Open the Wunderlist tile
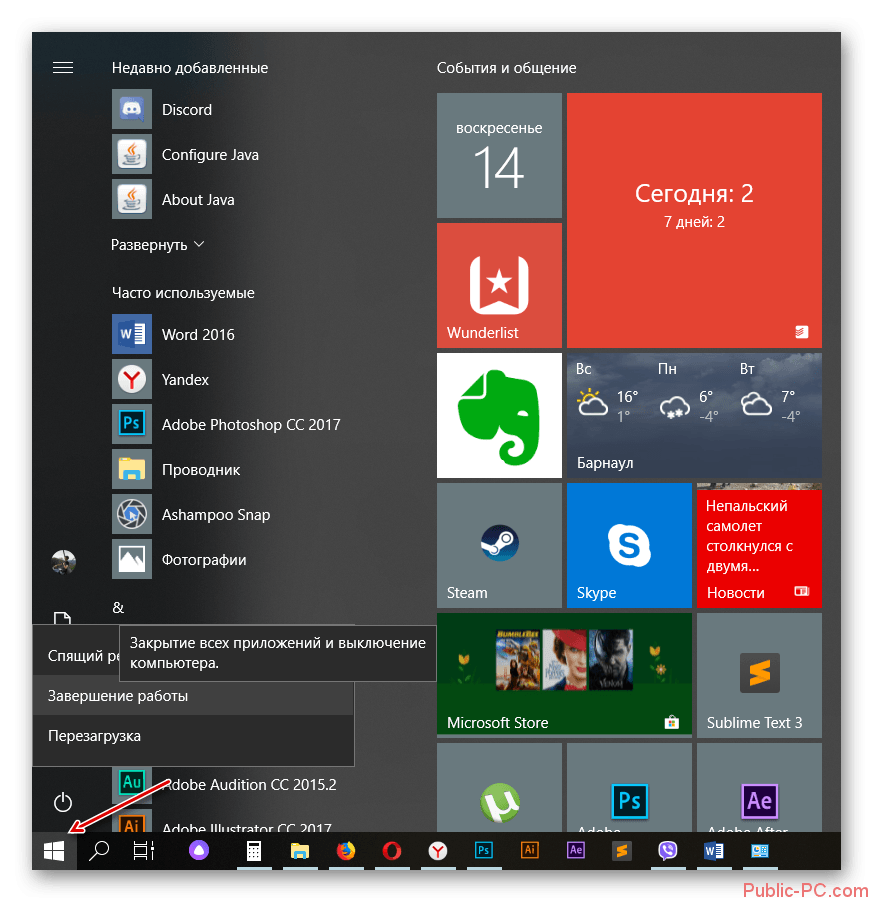The image size is (873, 902). [499, 285]
